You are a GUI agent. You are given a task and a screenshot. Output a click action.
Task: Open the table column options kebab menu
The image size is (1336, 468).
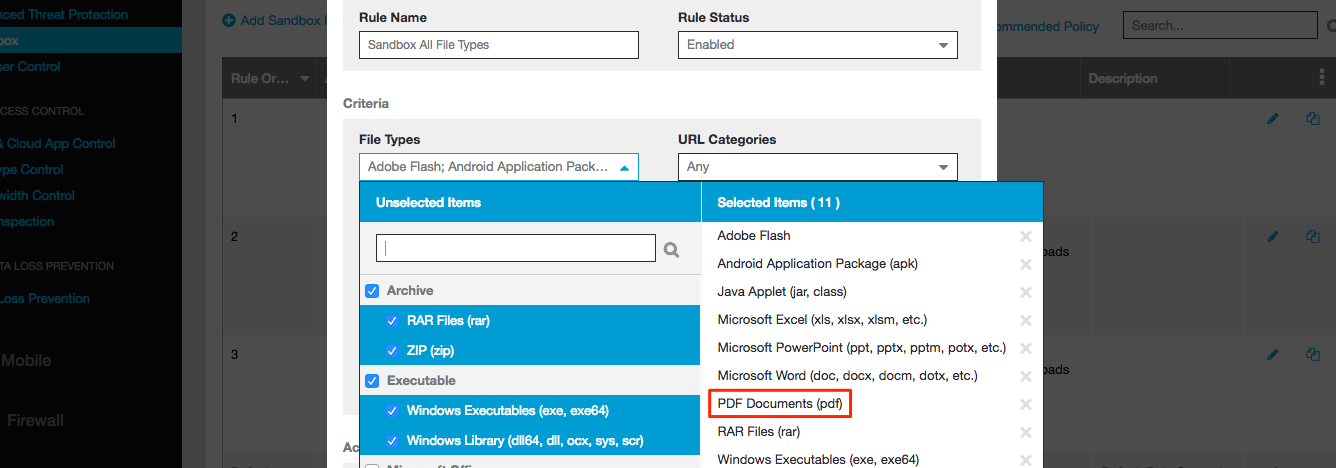coord(1323,78)
